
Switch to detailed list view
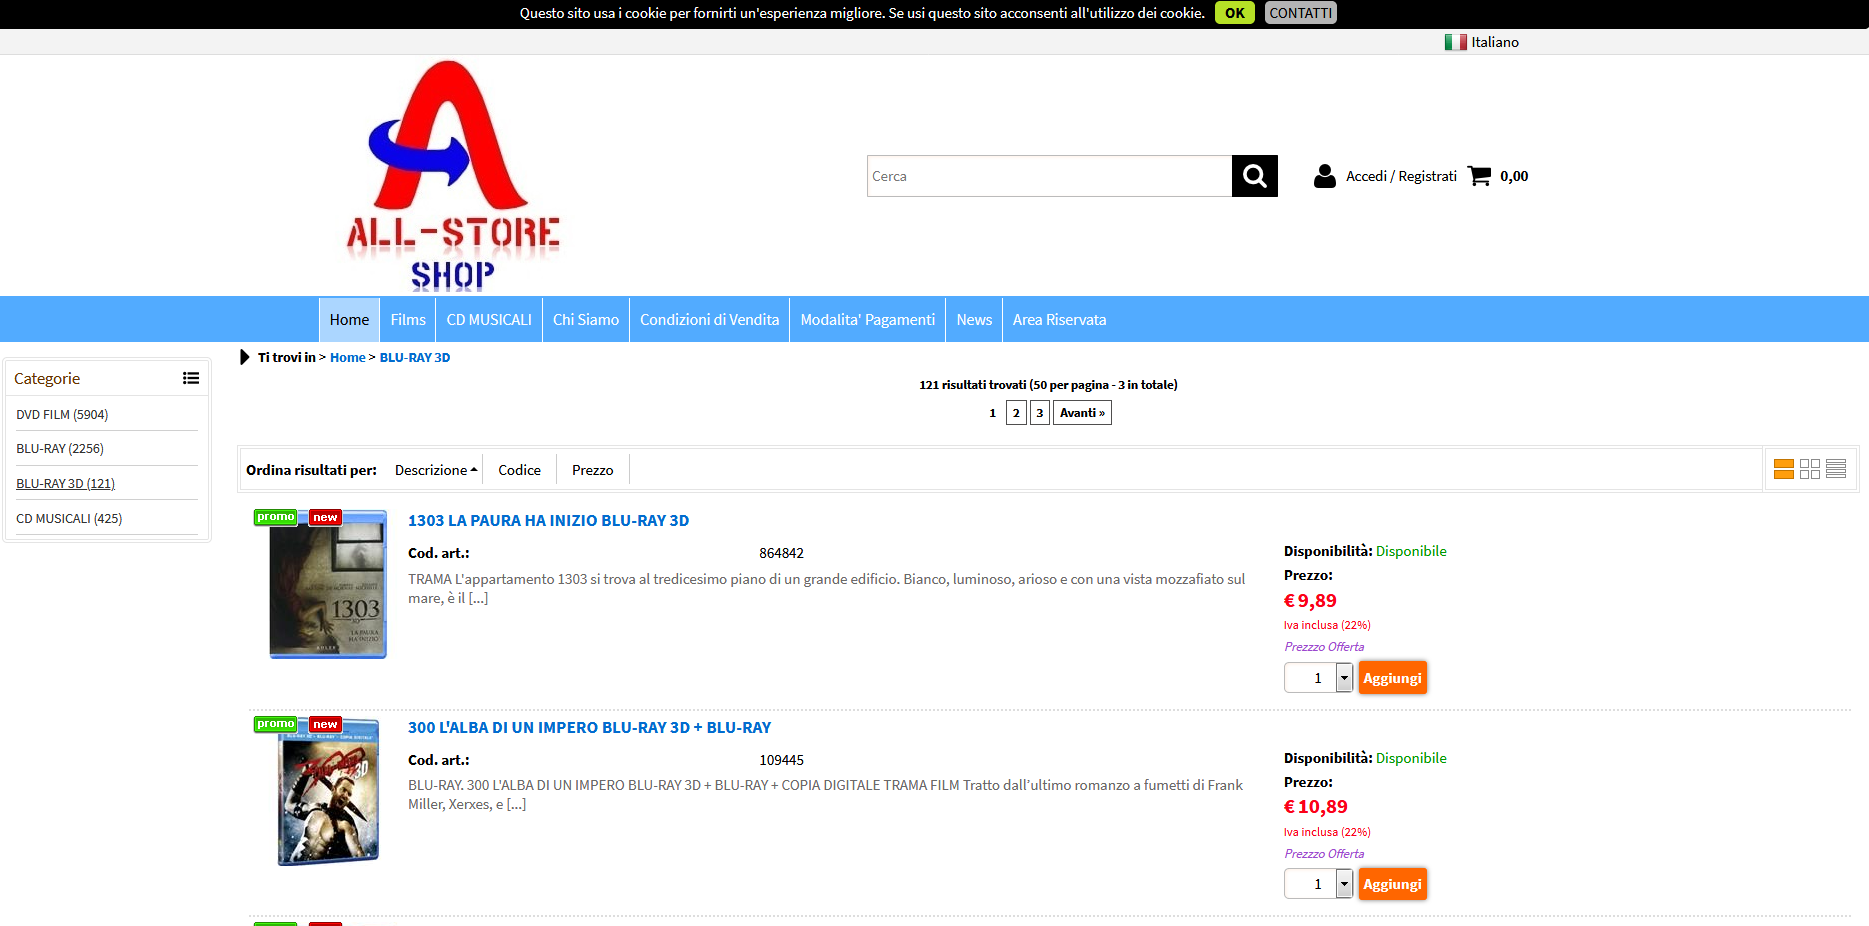(1784, 469)
